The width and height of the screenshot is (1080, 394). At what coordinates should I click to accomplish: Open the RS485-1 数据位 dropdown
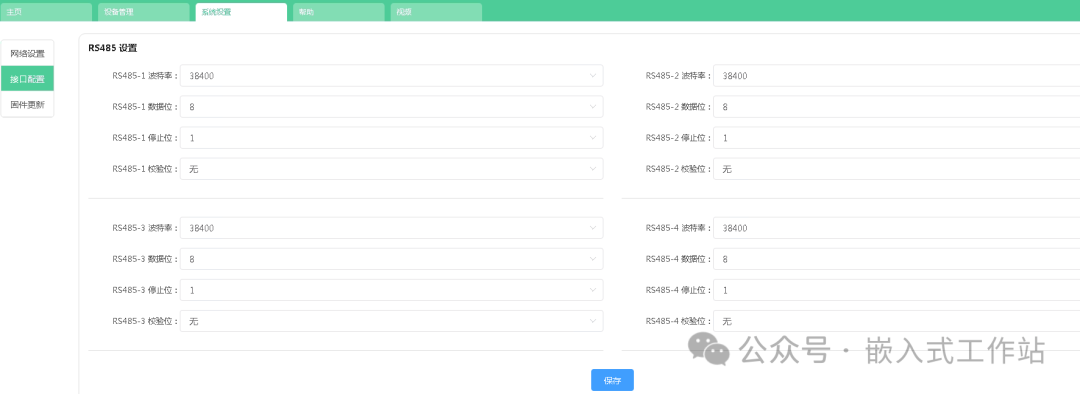coord(391,107)
